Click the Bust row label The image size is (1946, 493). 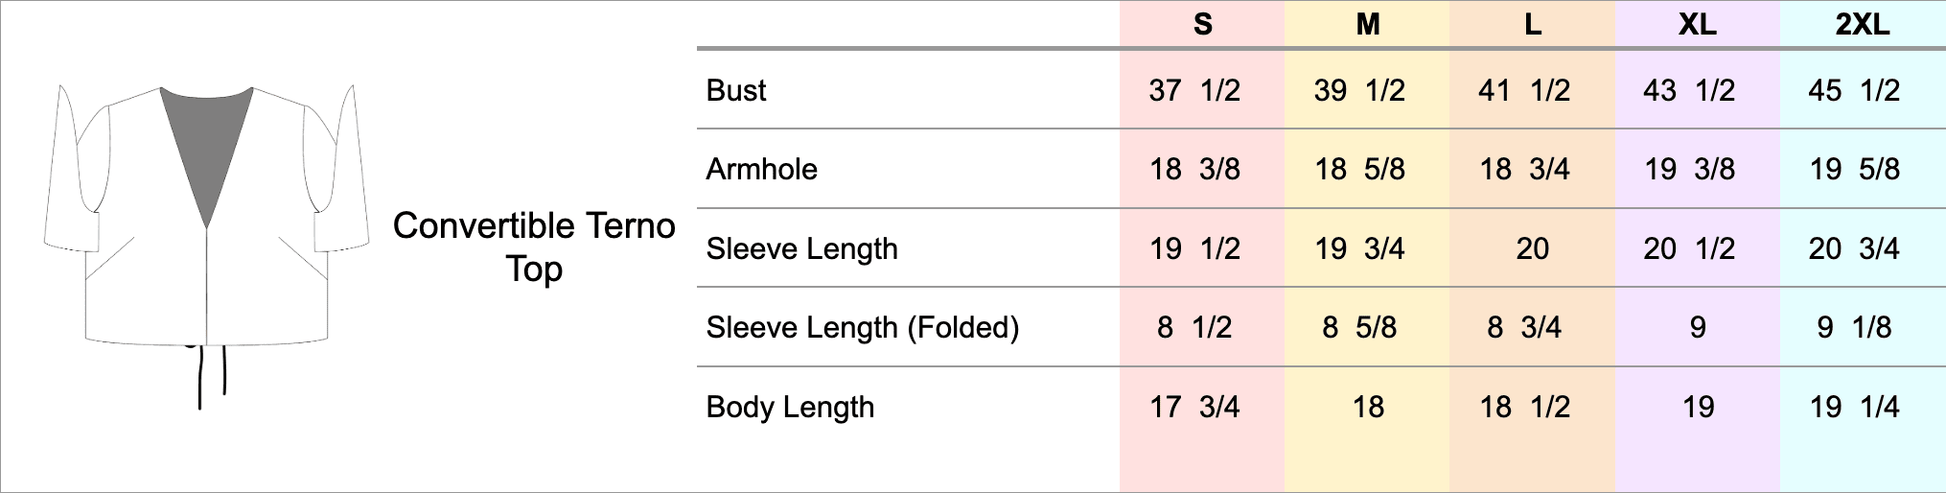[x=736, y=90]
